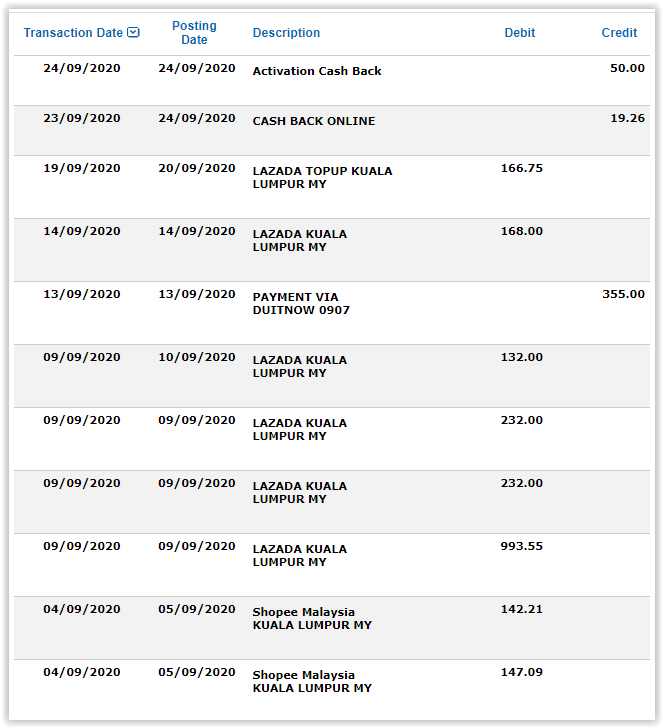Click the Posting Date column header
This screenshot has height=728, width=663.
pyautogui.click(x=194, y=32)
